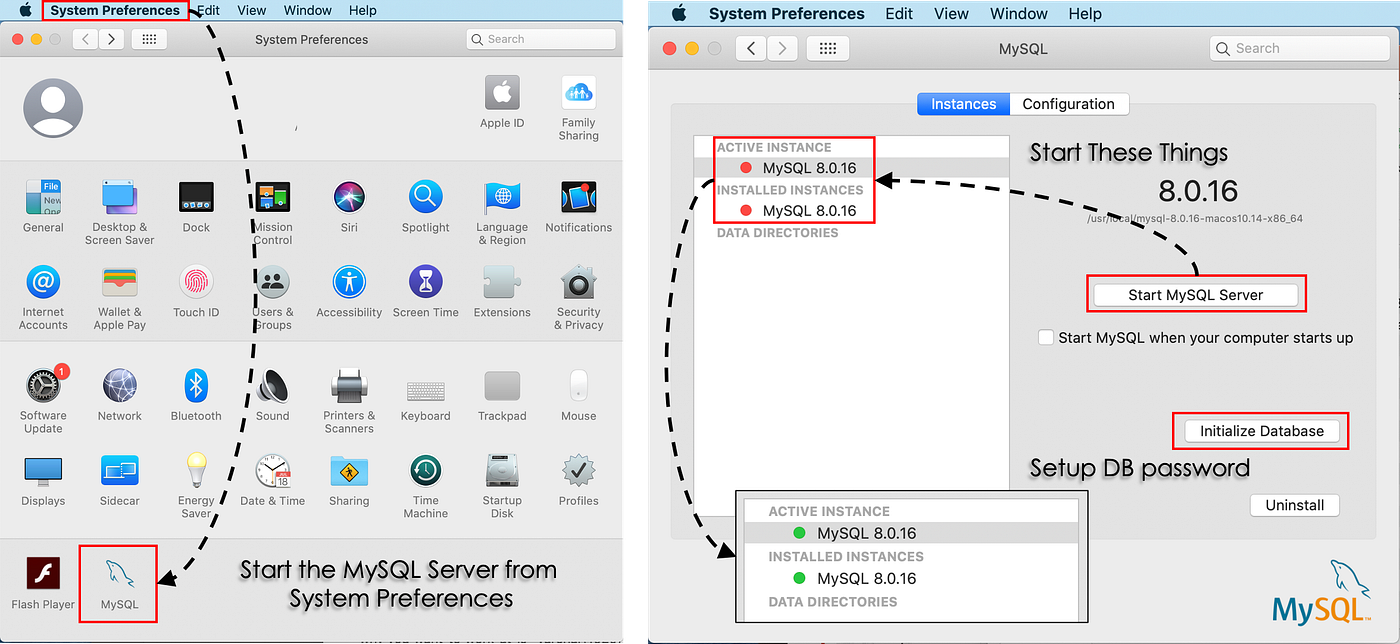This screenshot has height=644, width=1400.
Task: Click the Uninstall button
Action: [x=1294, y=505]
